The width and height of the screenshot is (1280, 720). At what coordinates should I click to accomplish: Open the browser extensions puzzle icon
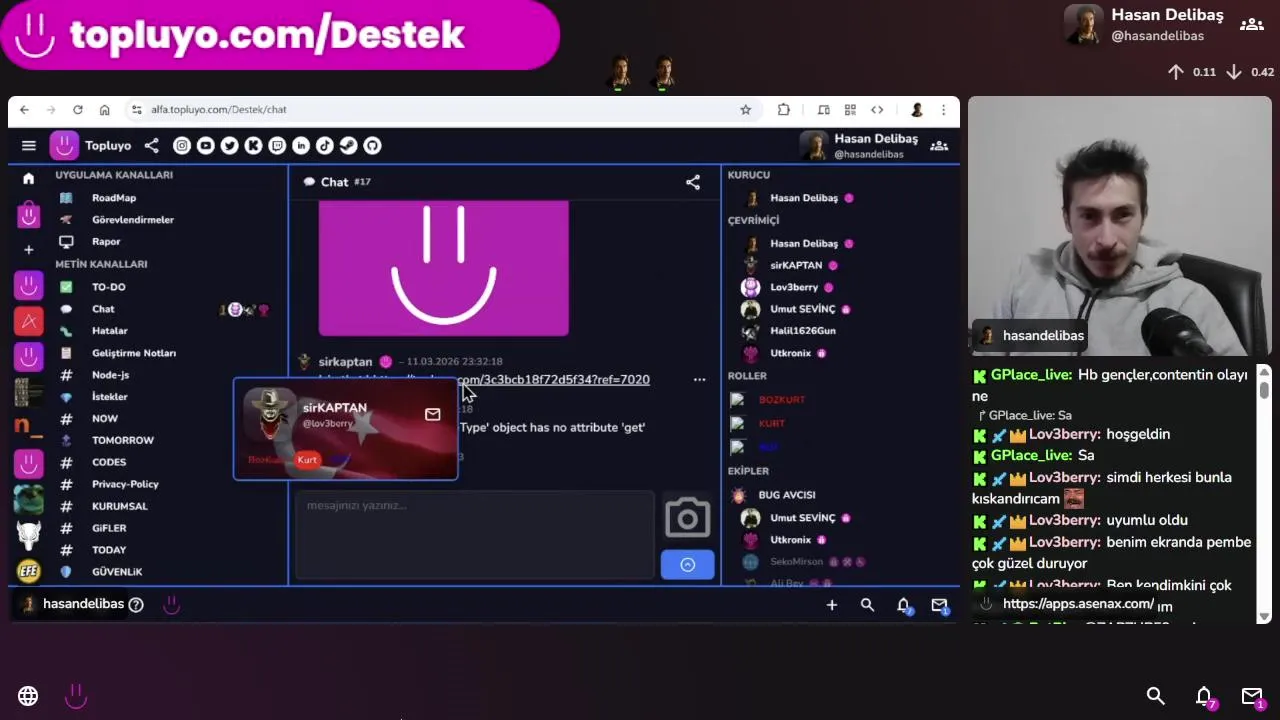click(x=784, y=110)
